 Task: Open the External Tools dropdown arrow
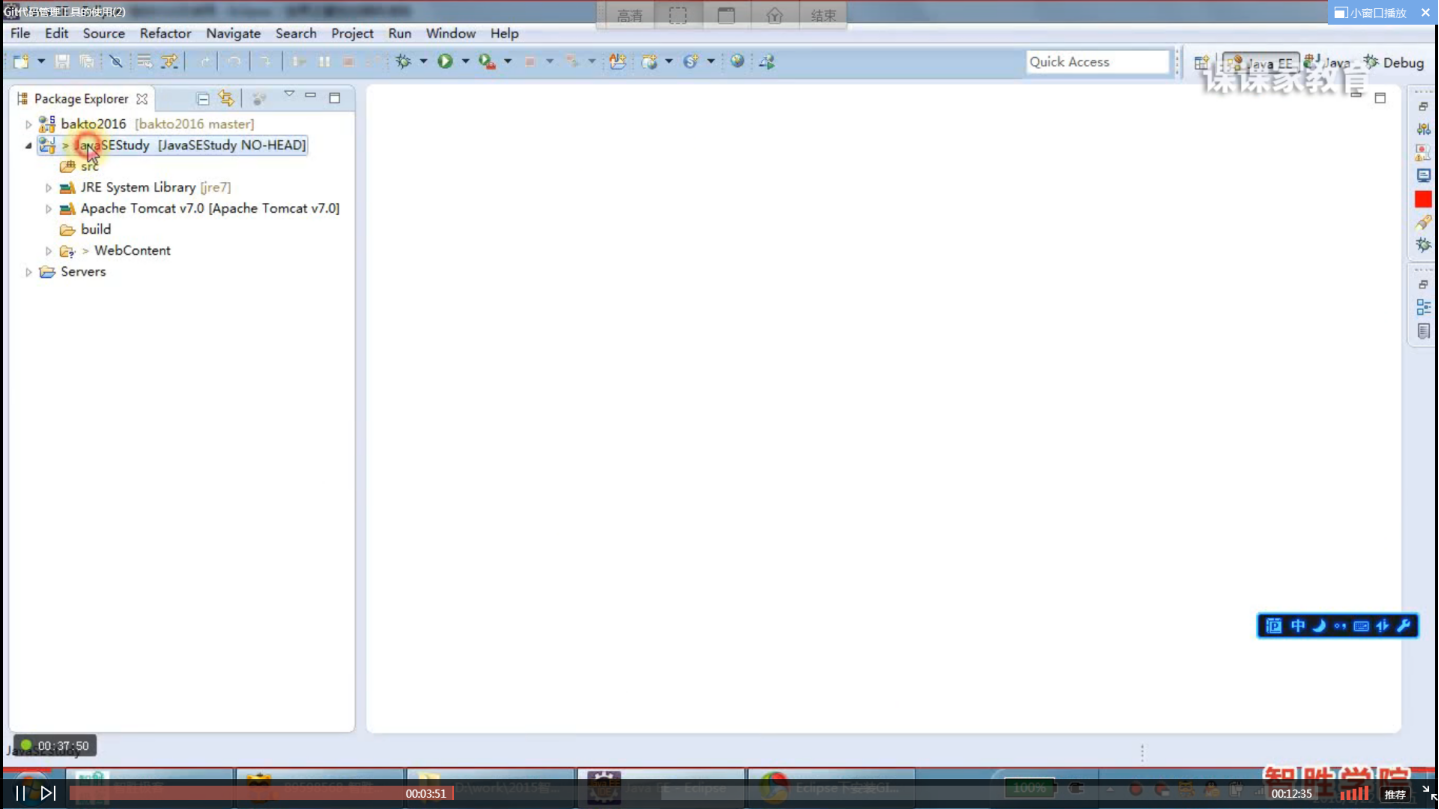(x=508, y=62)
